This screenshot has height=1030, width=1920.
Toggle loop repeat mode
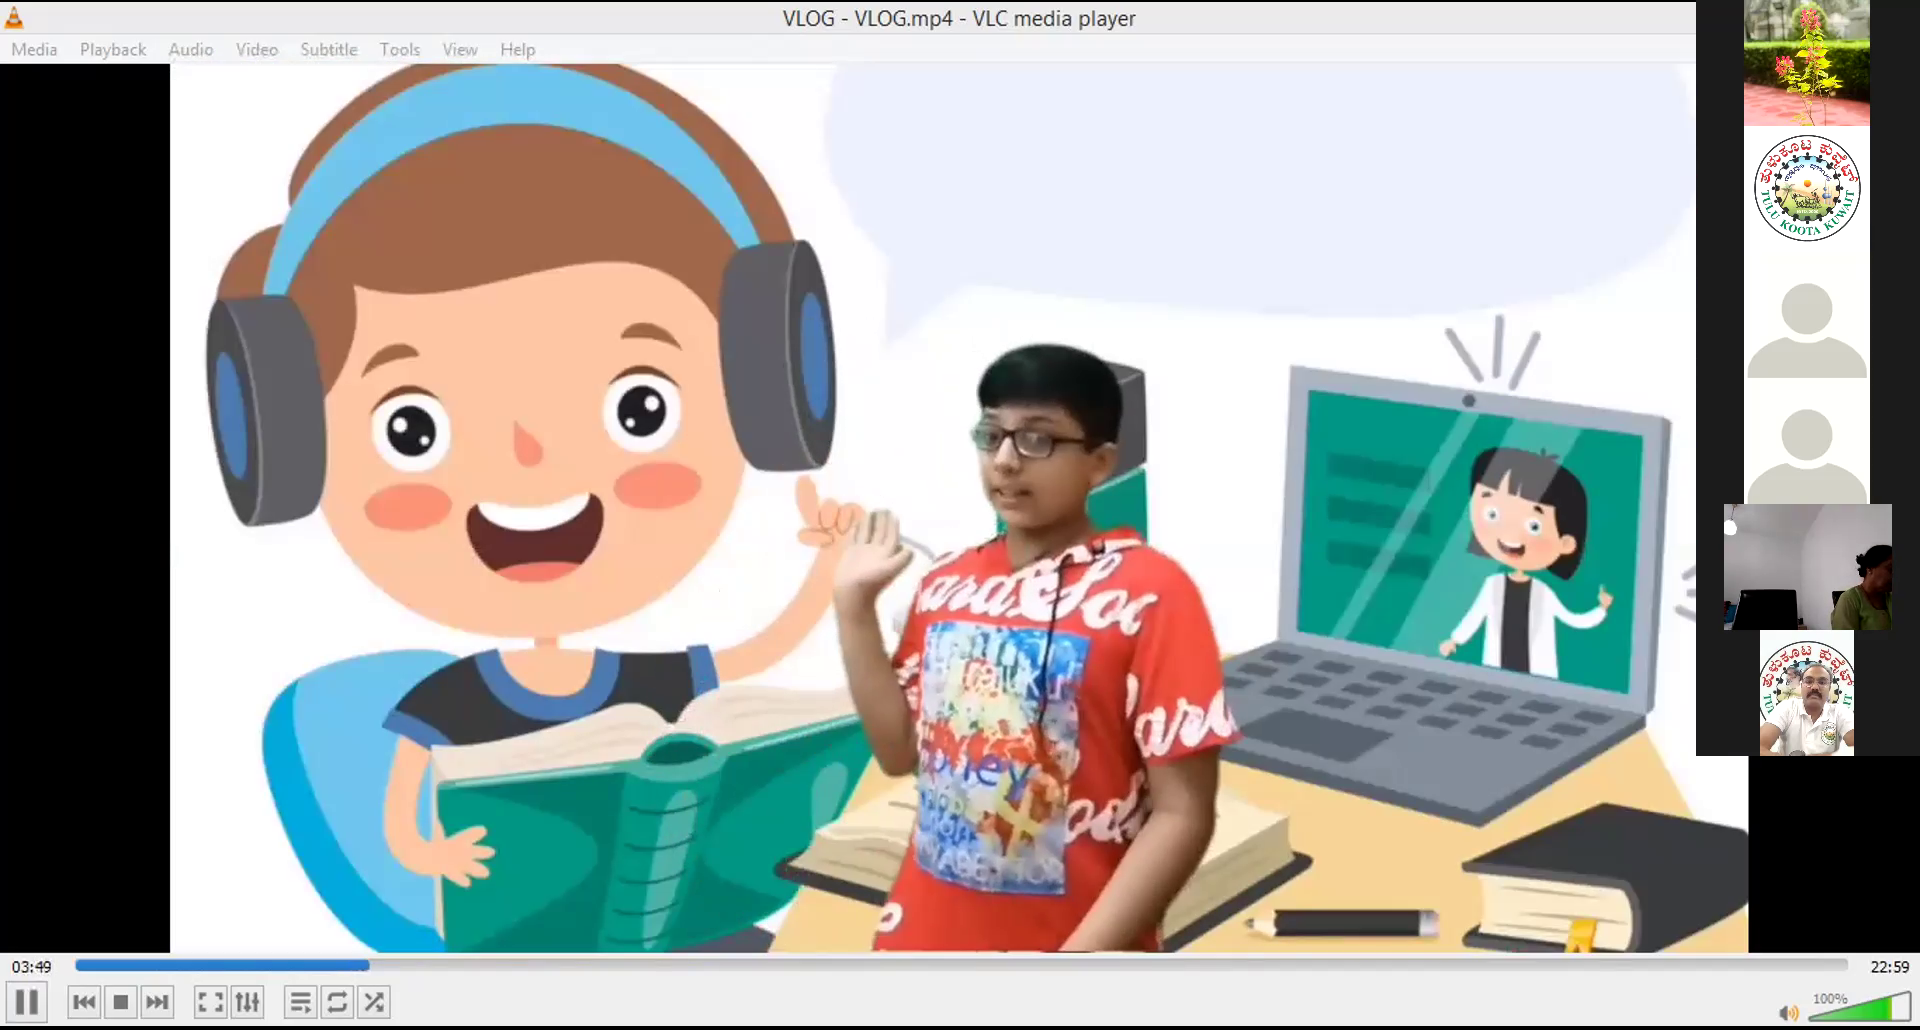coord(337,1002)
